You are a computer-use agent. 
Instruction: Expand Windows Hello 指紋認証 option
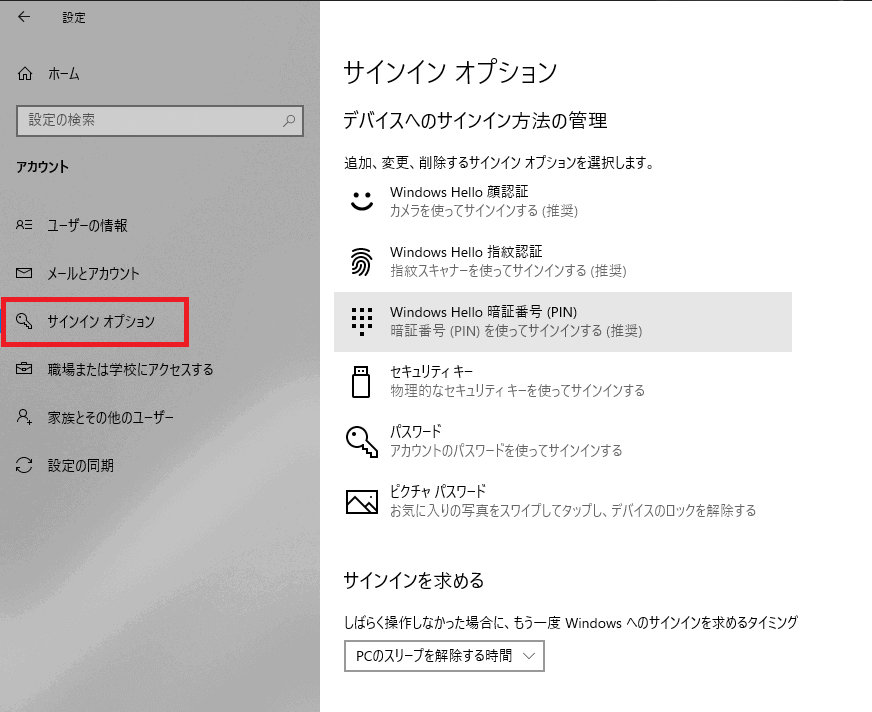click(x=563, y=261)
